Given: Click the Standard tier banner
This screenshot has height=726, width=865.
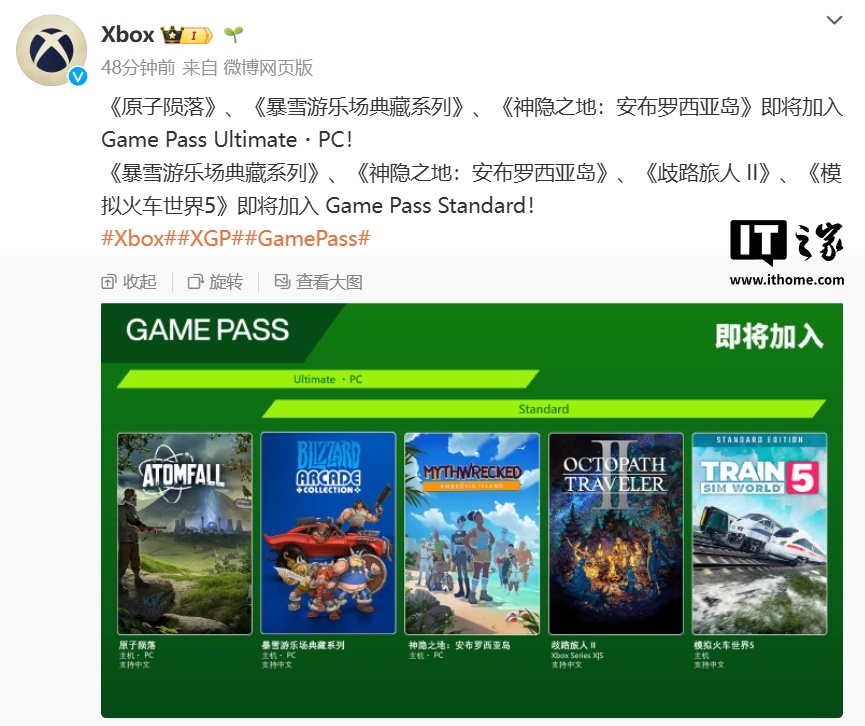Looking at the screenshot, I should coord(543,409).
